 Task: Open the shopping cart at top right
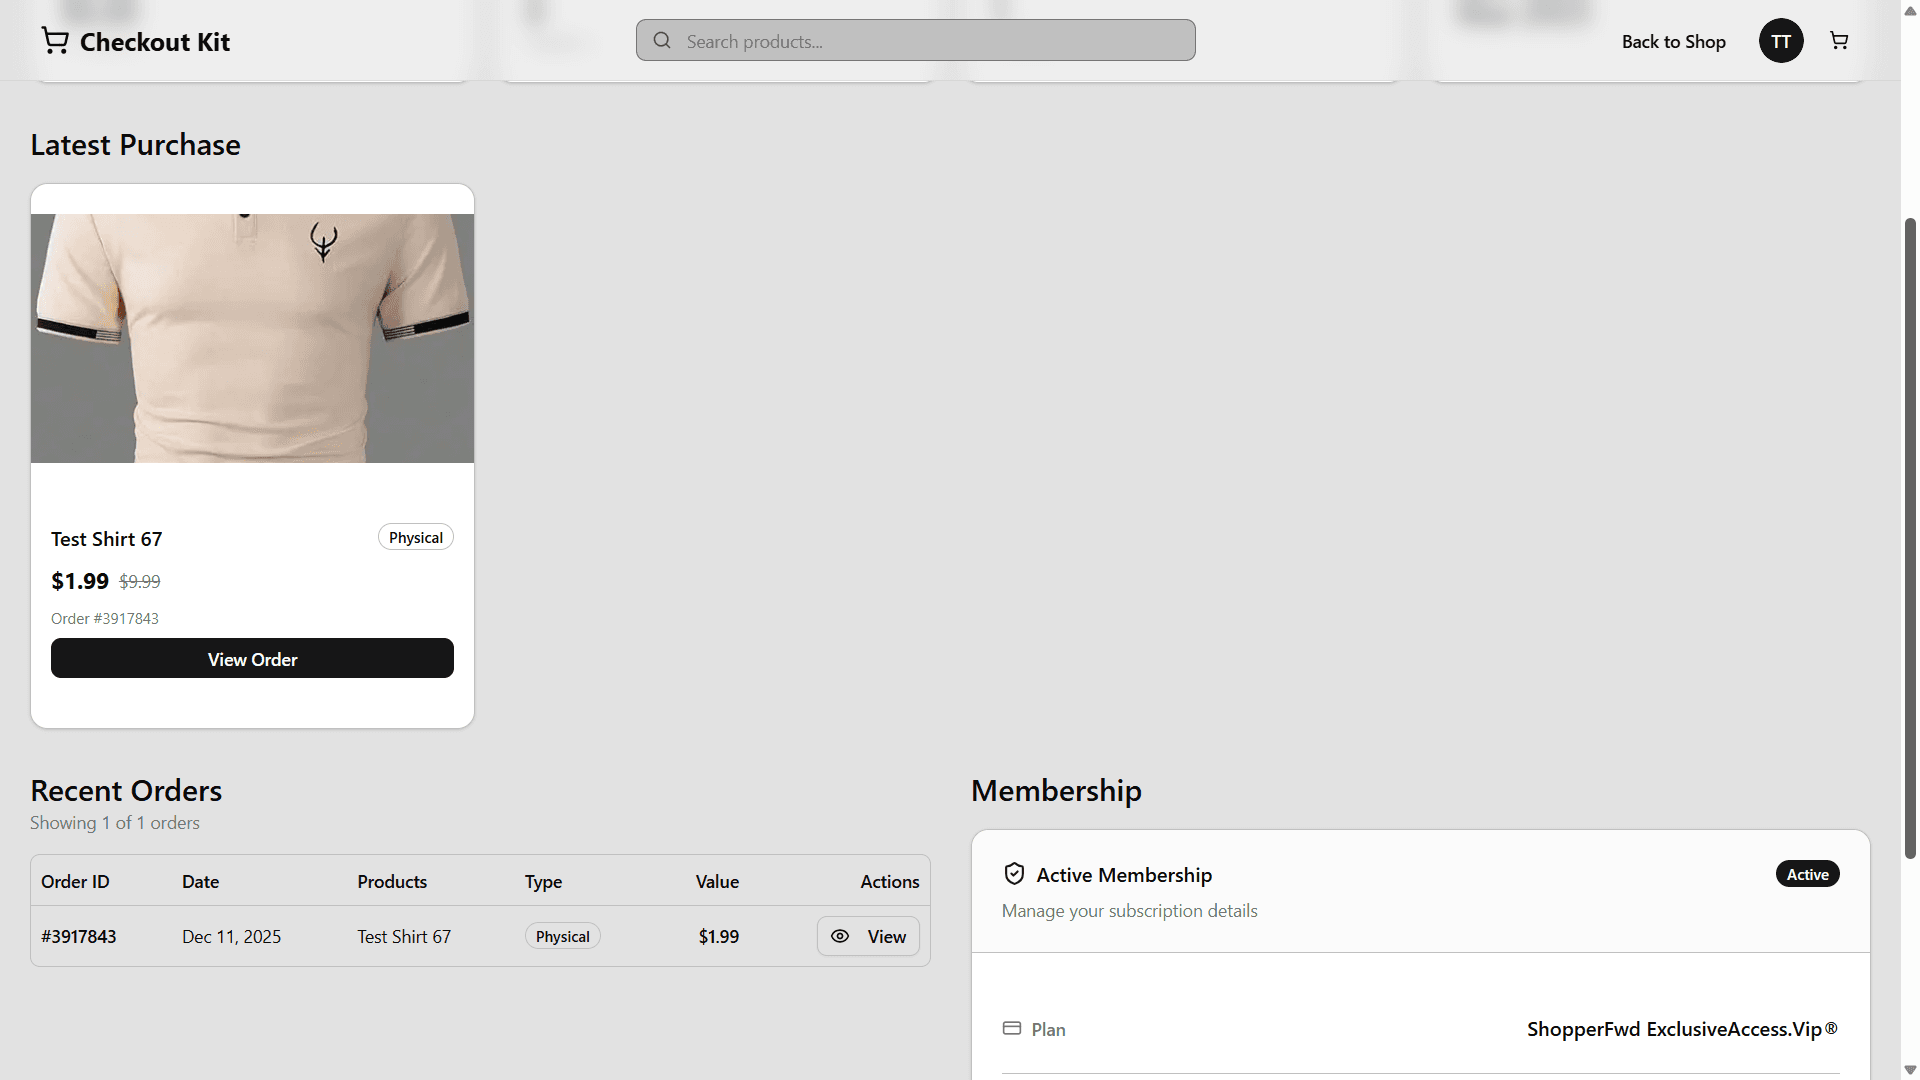1839,40
